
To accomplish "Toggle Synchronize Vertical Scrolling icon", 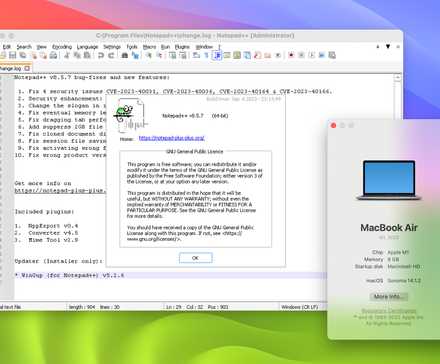I will (x=172, y=55).
